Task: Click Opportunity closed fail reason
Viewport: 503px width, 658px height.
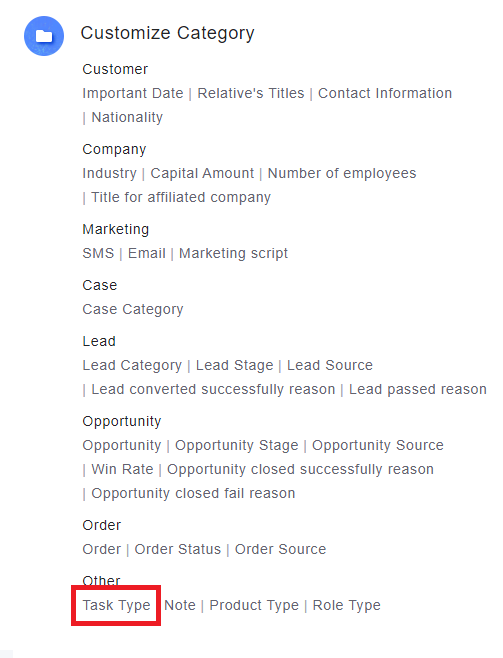Action: [193, 494]
